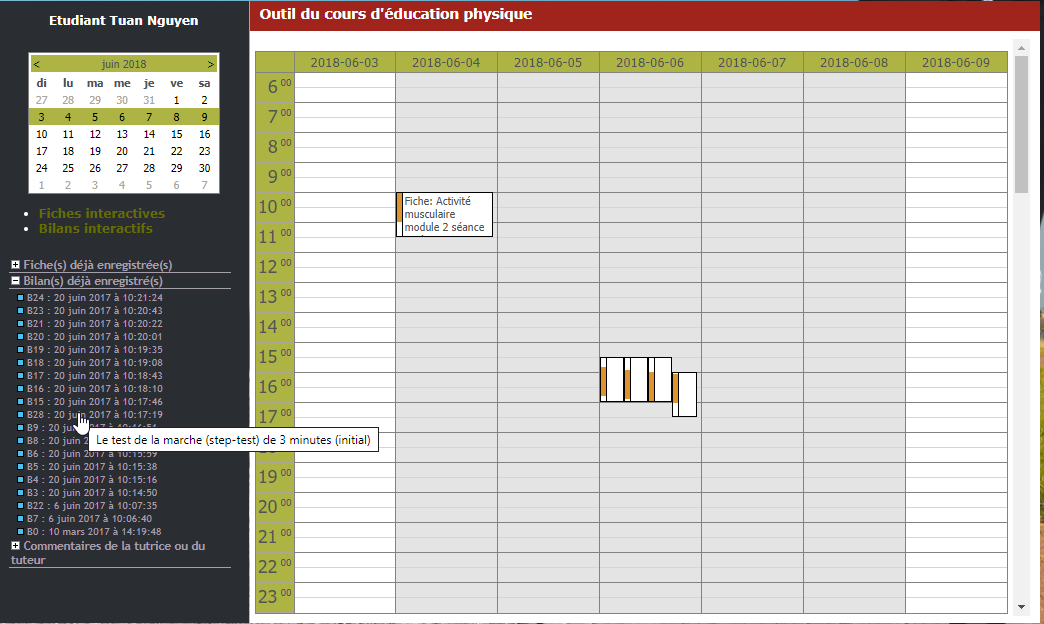The height and width of the screenshot is (624, 1044).
Task: Click the scrollbar down arrow in the schedule
Action: click(1021, 606)
